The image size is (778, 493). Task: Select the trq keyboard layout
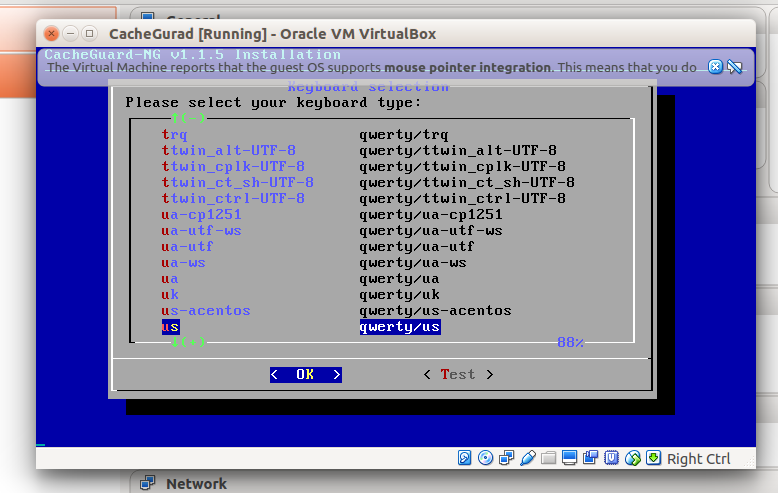click(174, 134)
